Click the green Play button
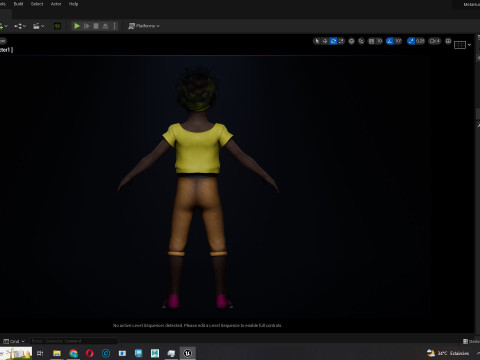This screenshot has height=360, width=480. (77, 26)
